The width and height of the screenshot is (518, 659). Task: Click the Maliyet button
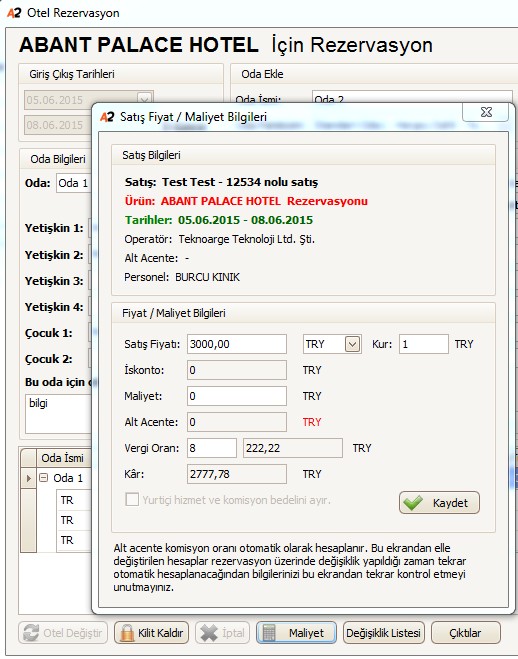tap(297, 633)
